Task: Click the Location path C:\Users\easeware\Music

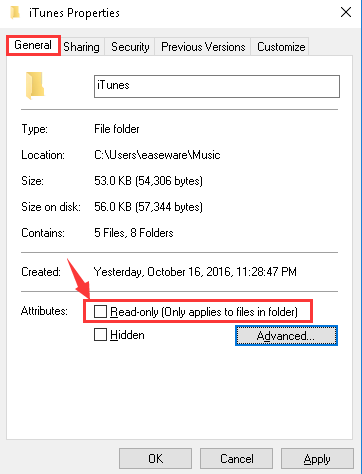Action: [x=157, y=155]
